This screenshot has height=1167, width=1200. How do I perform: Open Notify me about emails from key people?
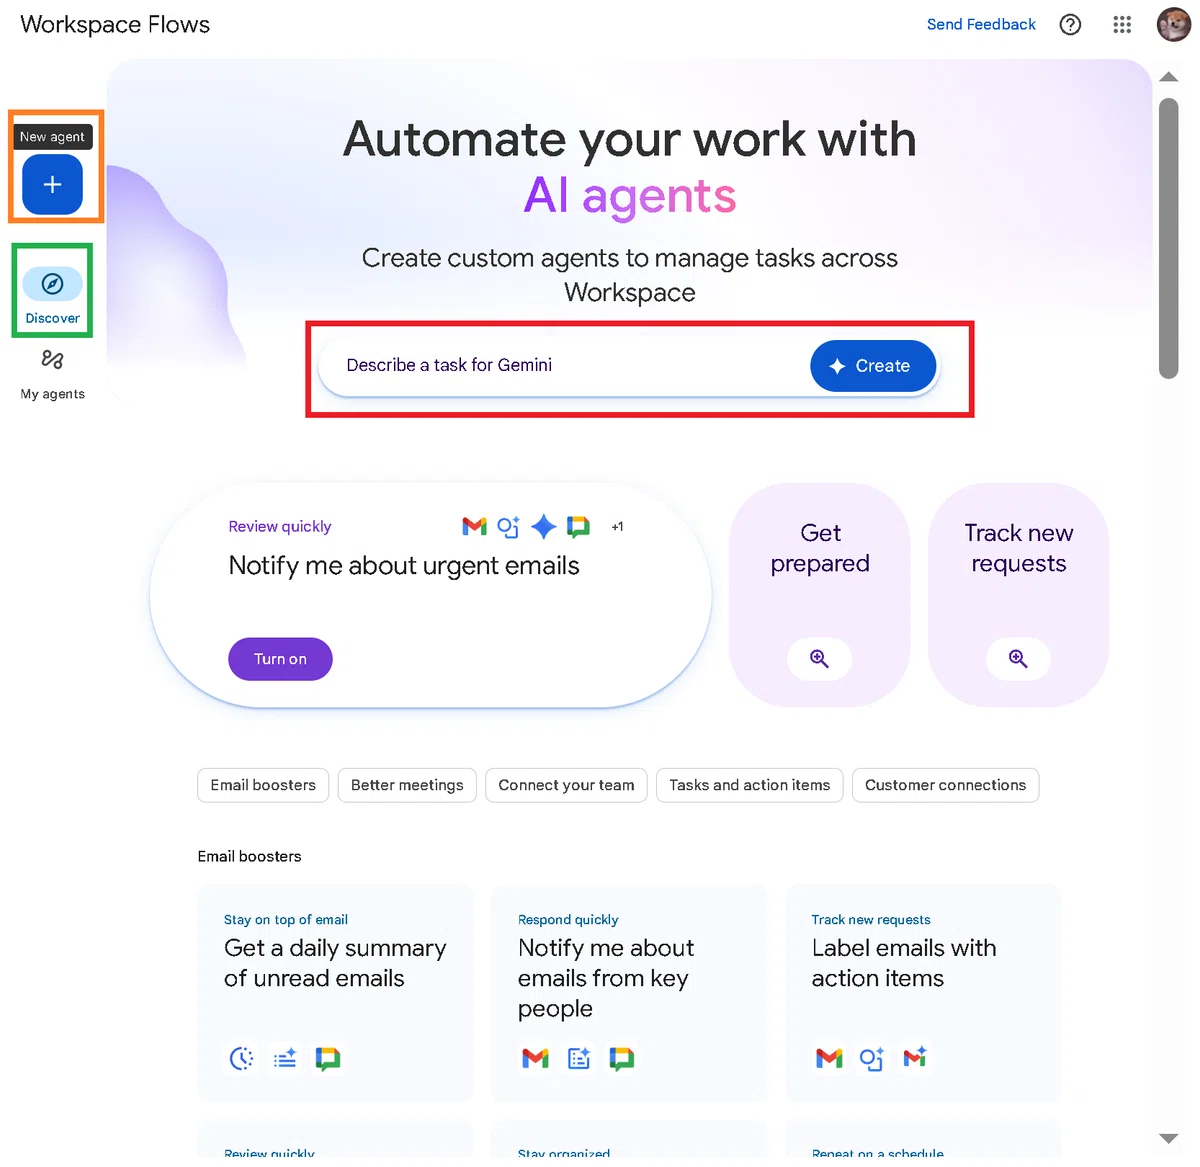(629, 993)
